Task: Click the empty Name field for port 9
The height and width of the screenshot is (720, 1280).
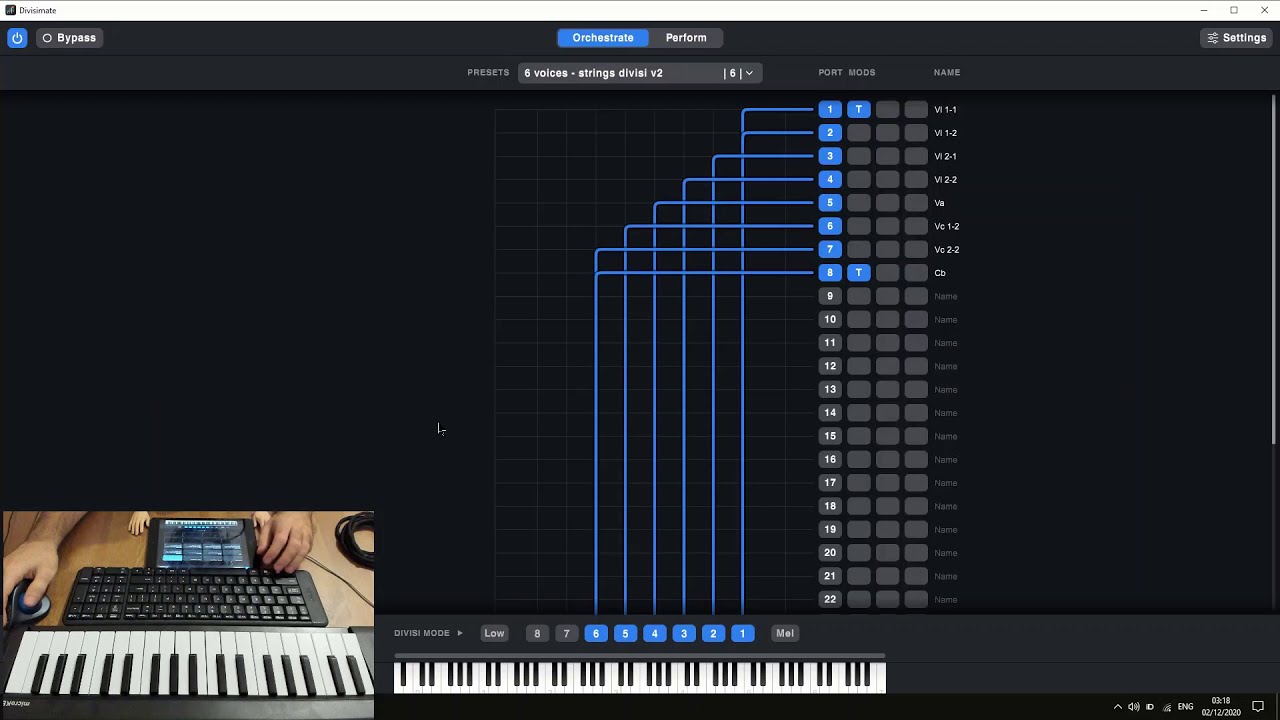Action: coord(945,296)
